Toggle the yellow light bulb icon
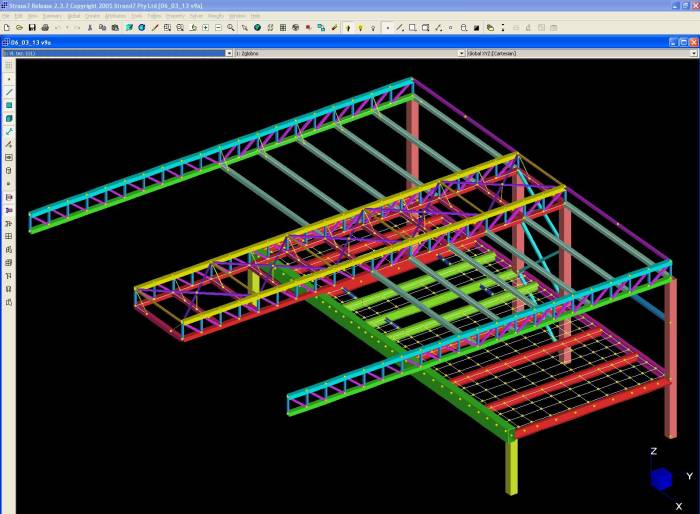The height and width of the screenshot is (514, 700). (360, 27)
